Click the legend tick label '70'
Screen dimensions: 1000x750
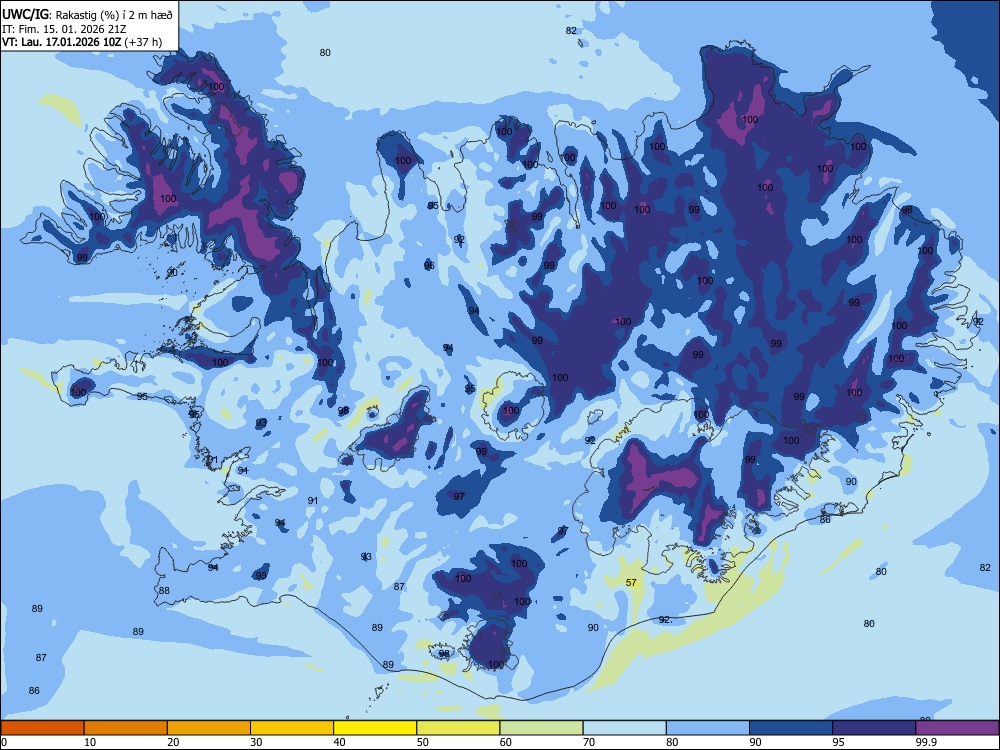click(x=589, y=742)
